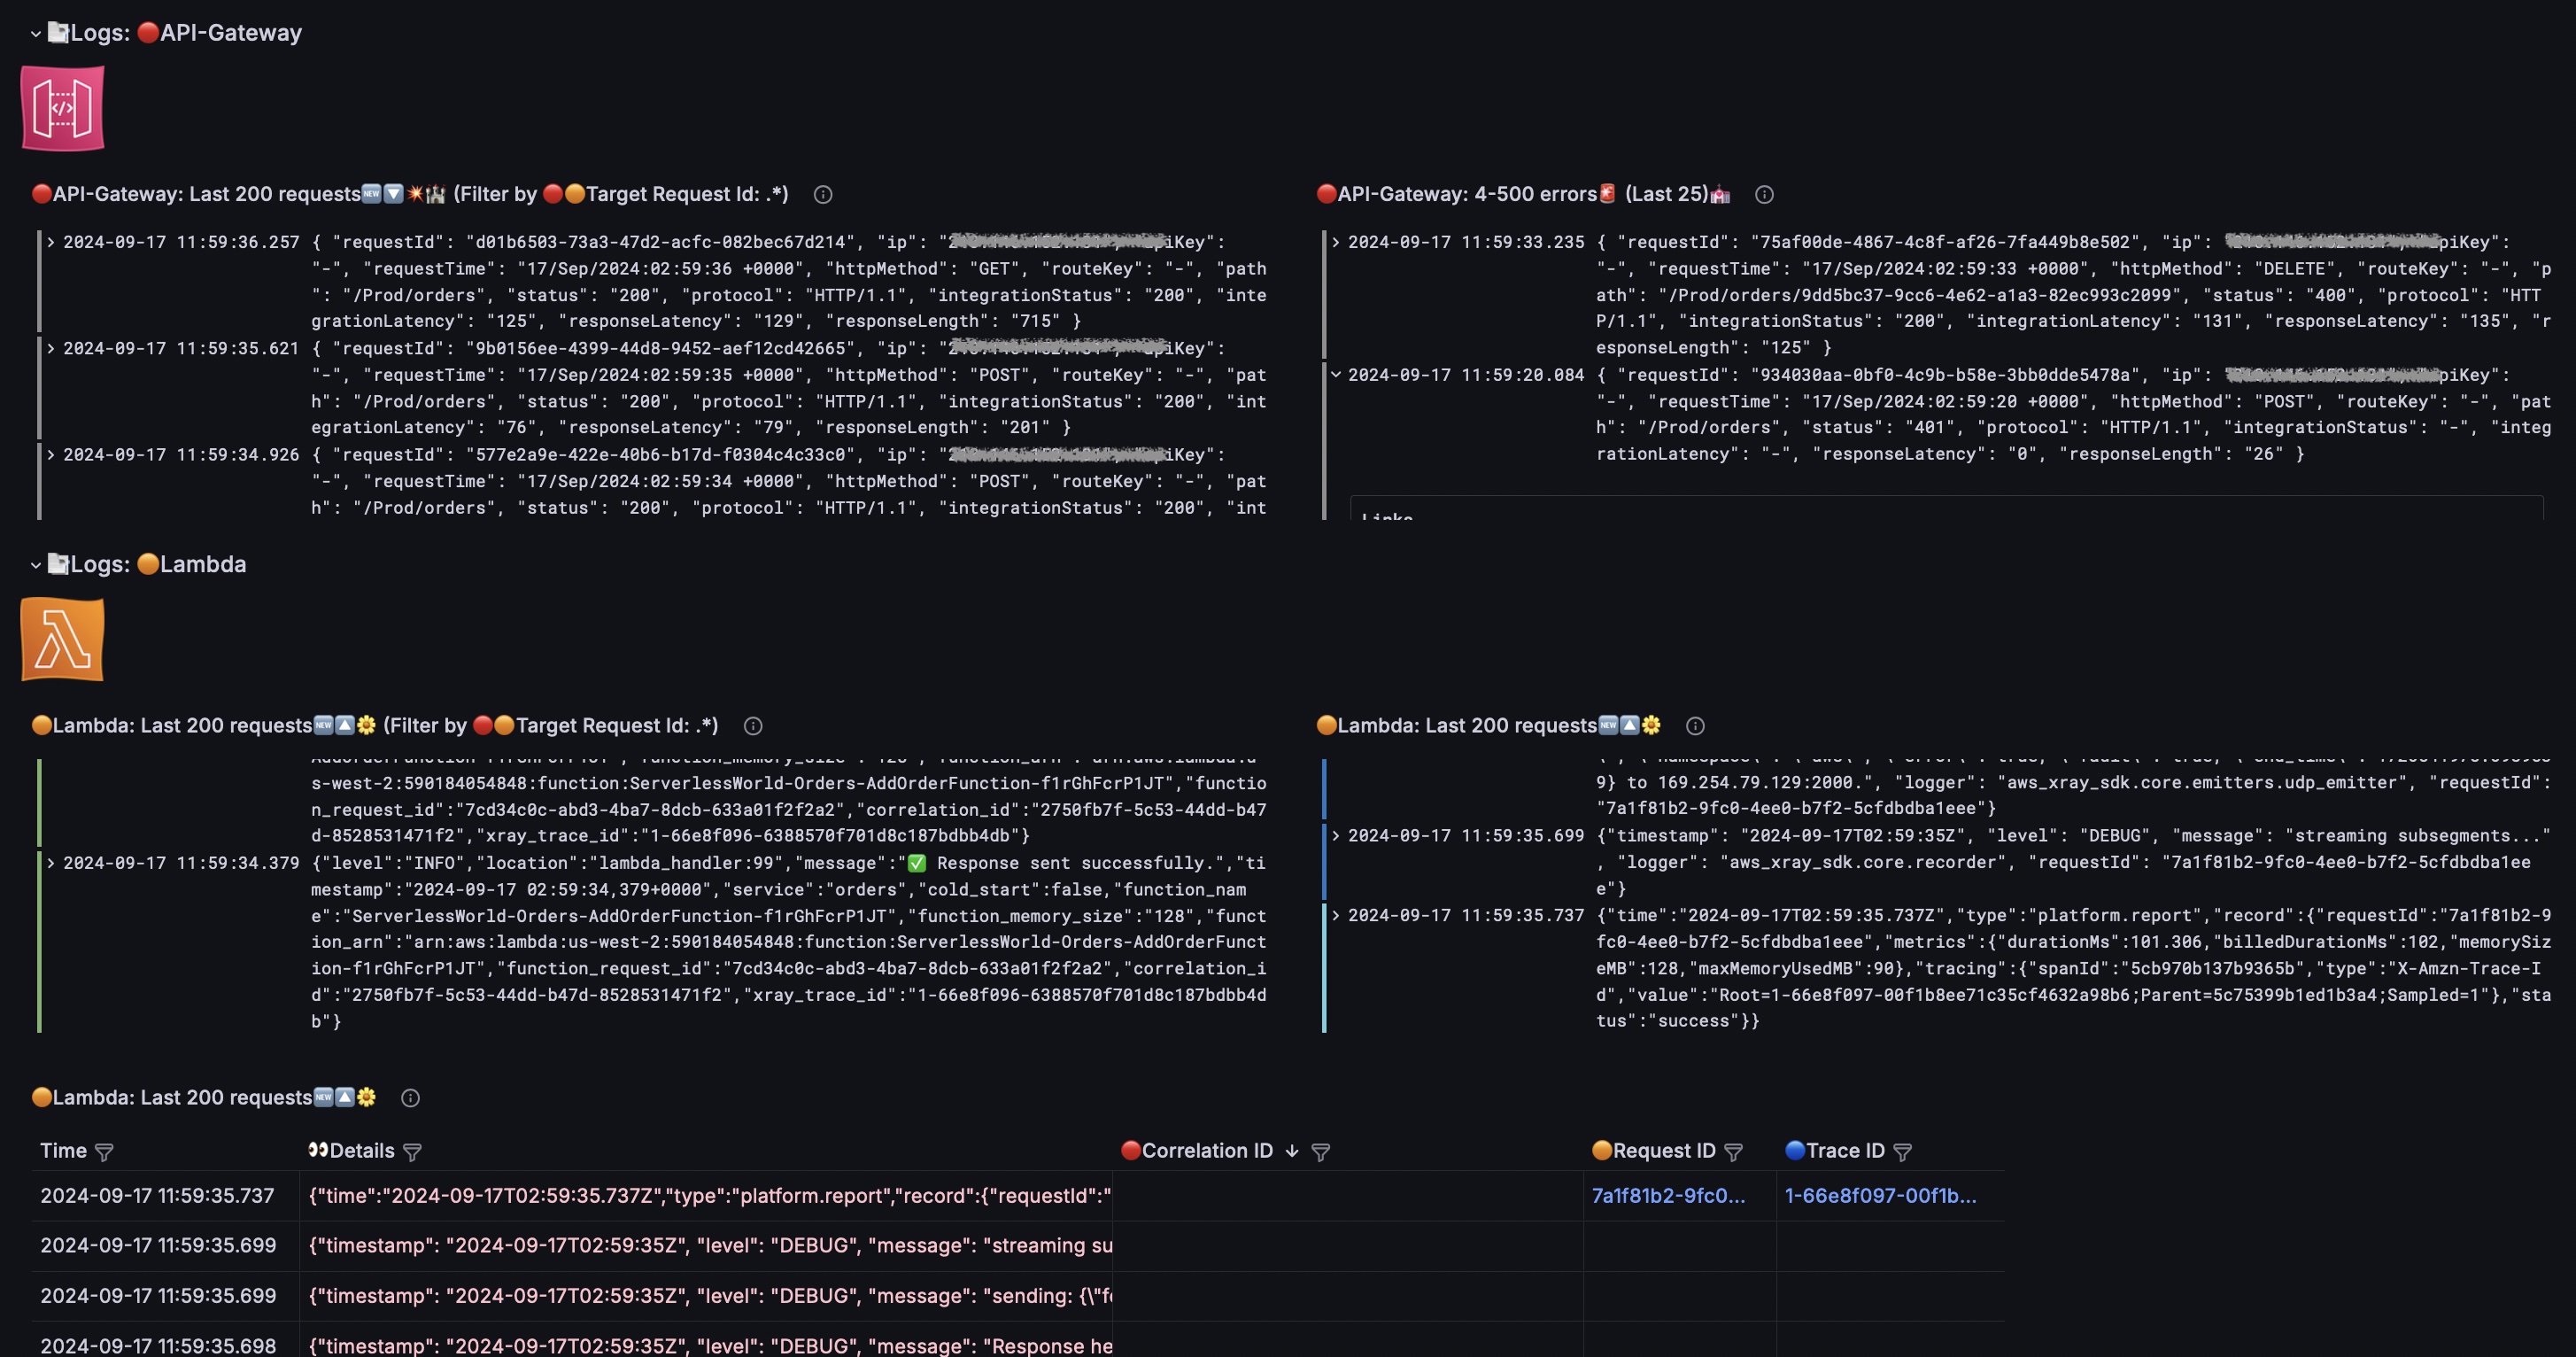Click info icon on right Lambda requests panel

(x=1695, y=726)
